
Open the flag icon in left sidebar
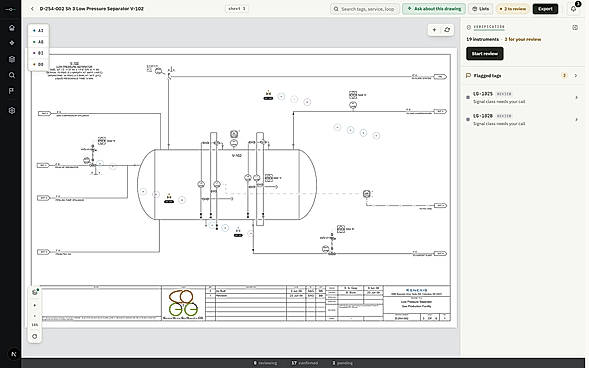[x=12, y=91]
